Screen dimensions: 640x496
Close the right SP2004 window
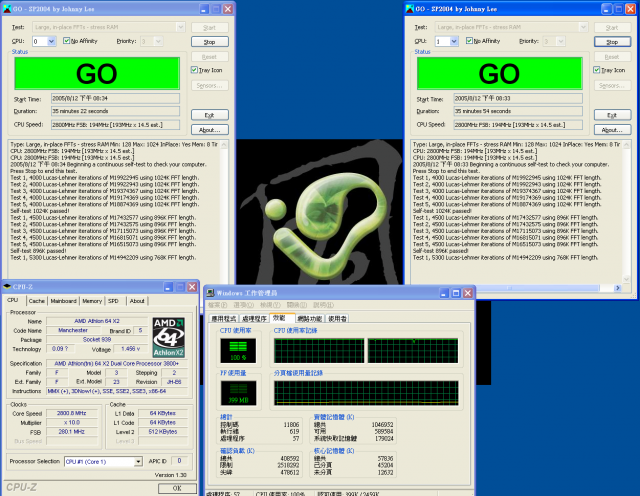click(630, 9)
